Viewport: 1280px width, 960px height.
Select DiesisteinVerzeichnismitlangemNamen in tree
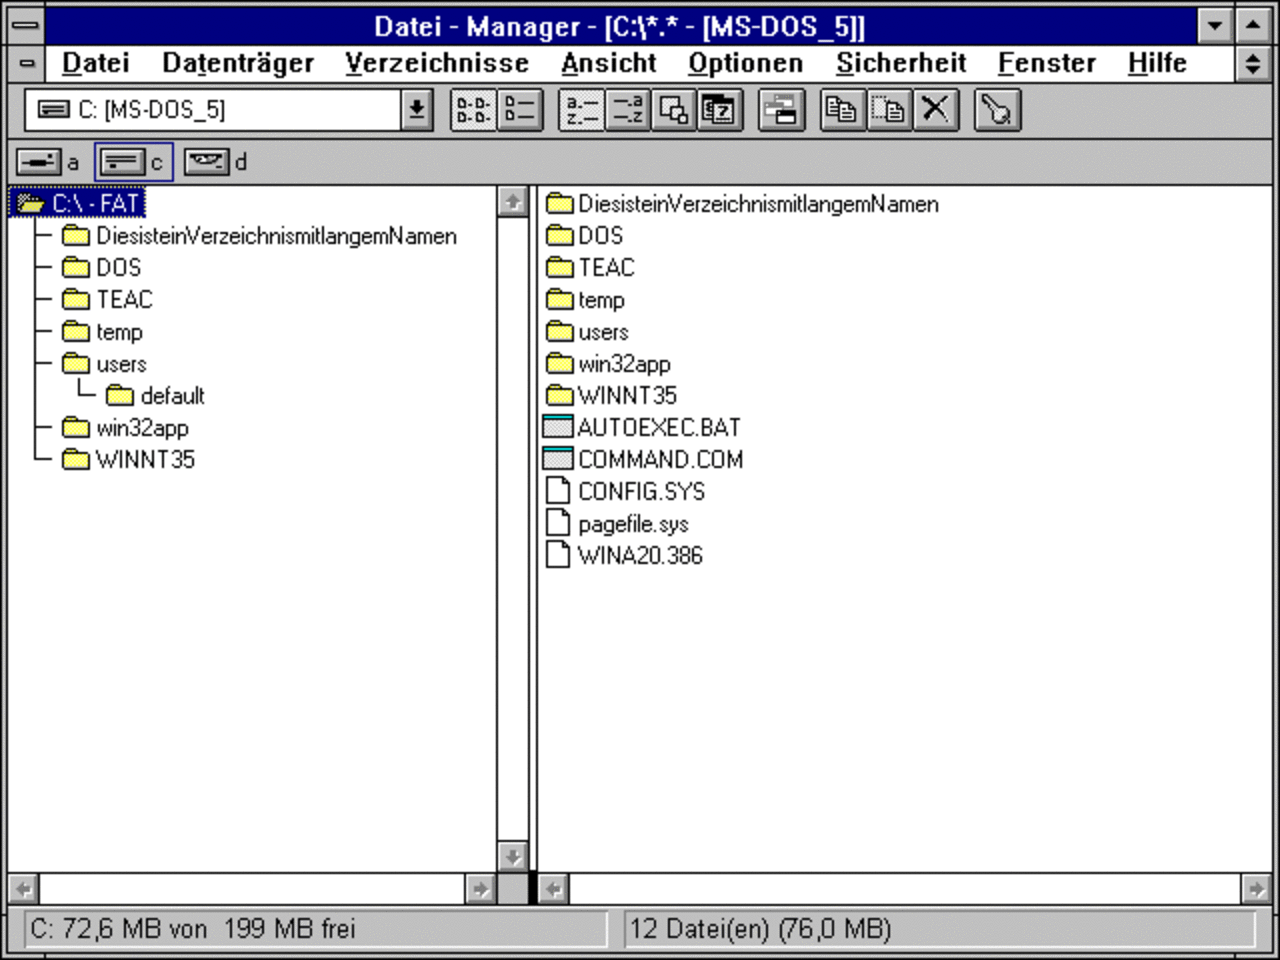coord(276,236)
